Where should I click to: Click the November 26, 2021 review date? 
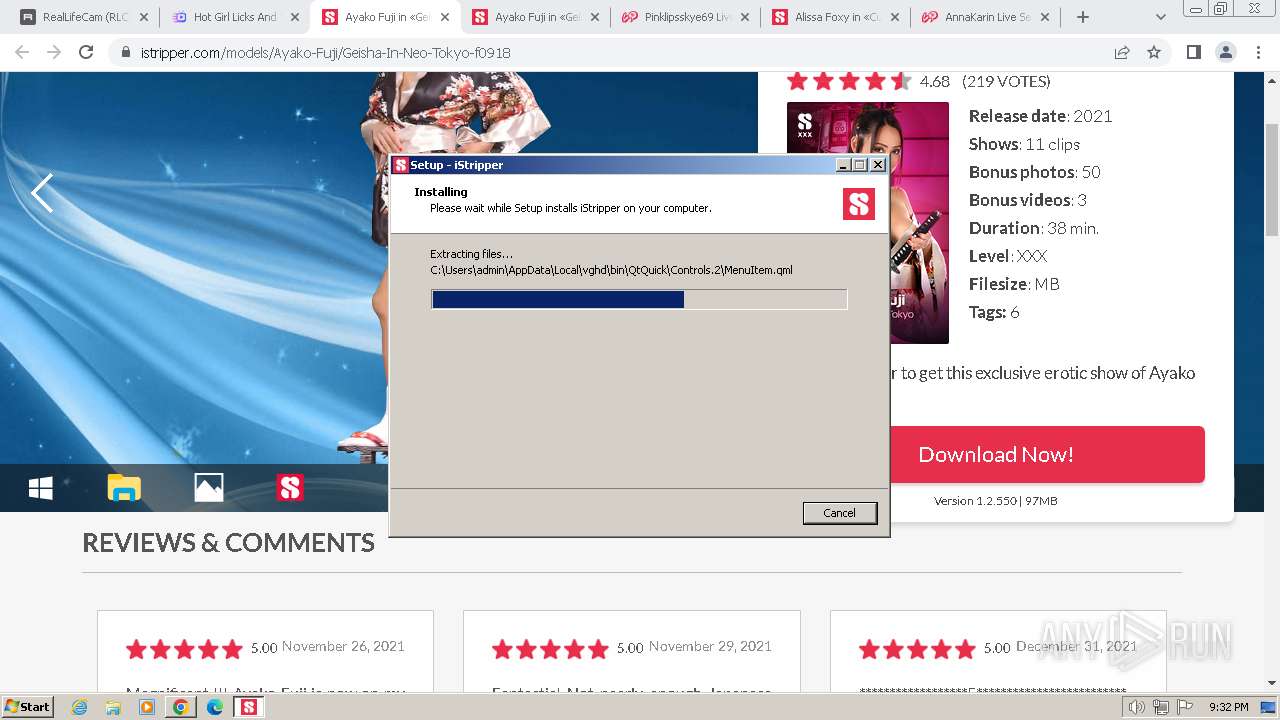tap(343, 646)
